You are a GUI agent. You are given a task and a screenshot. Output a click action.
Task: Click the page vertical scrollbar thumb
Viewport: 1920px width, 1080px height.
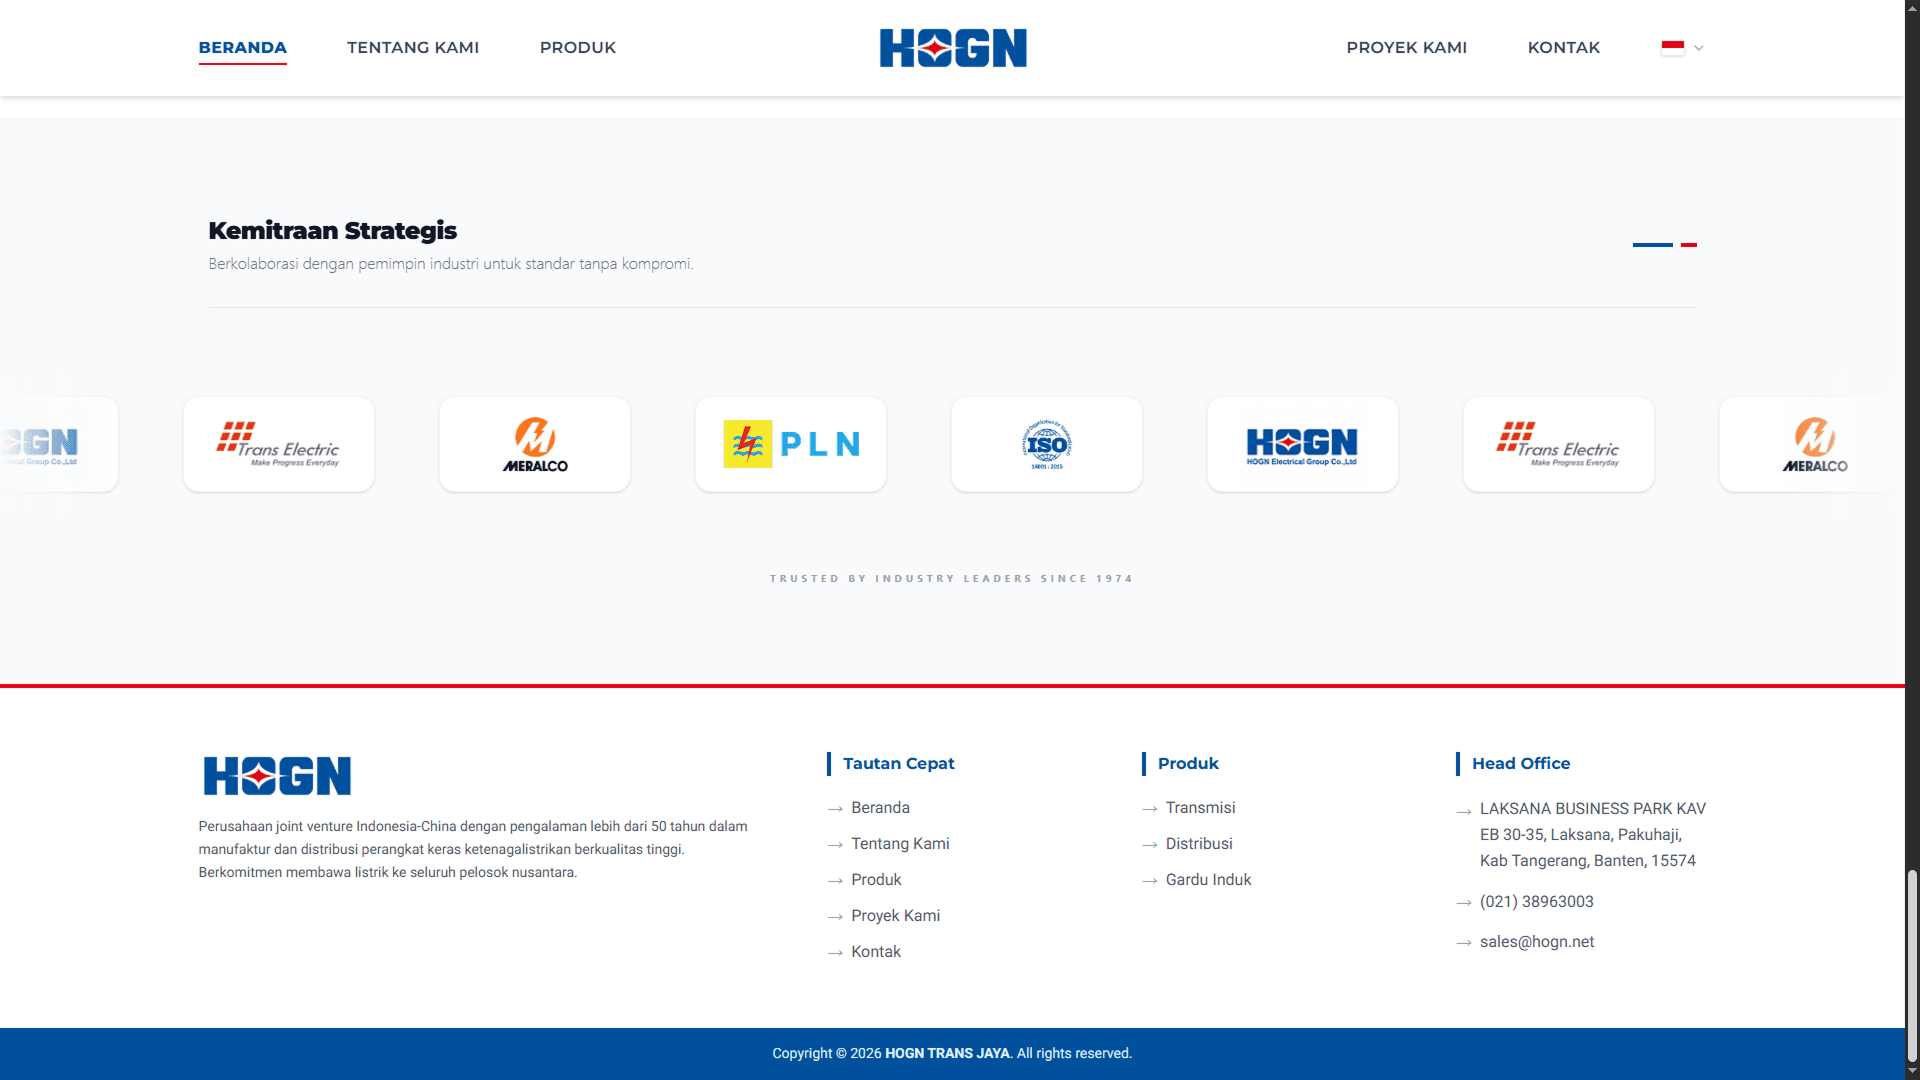click(x=1912, y=965)
